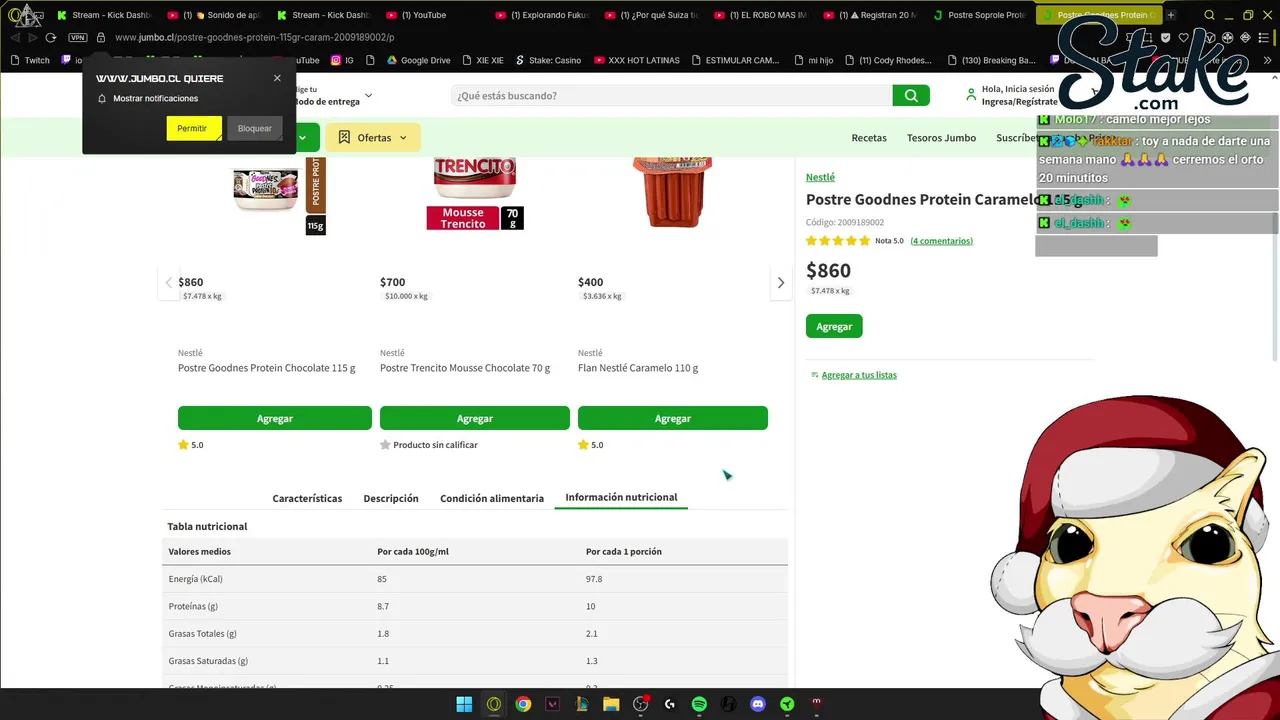Click Permitir to allow notifications
Viewport: 1280px width, 720px height.
click(193, 128)
